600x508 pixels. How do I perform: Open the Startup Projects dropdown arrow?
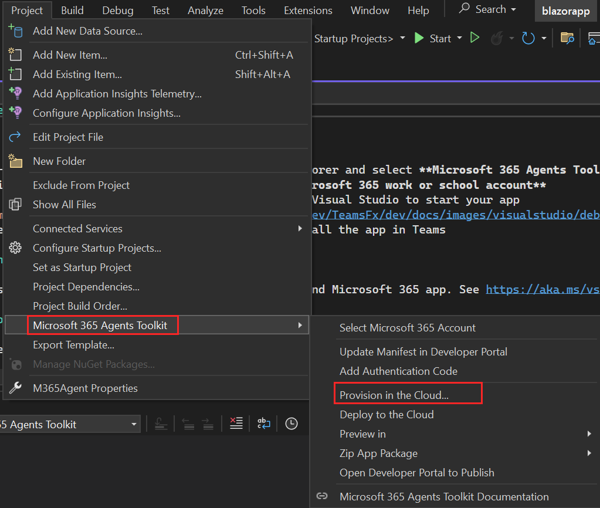click(402, 38)
